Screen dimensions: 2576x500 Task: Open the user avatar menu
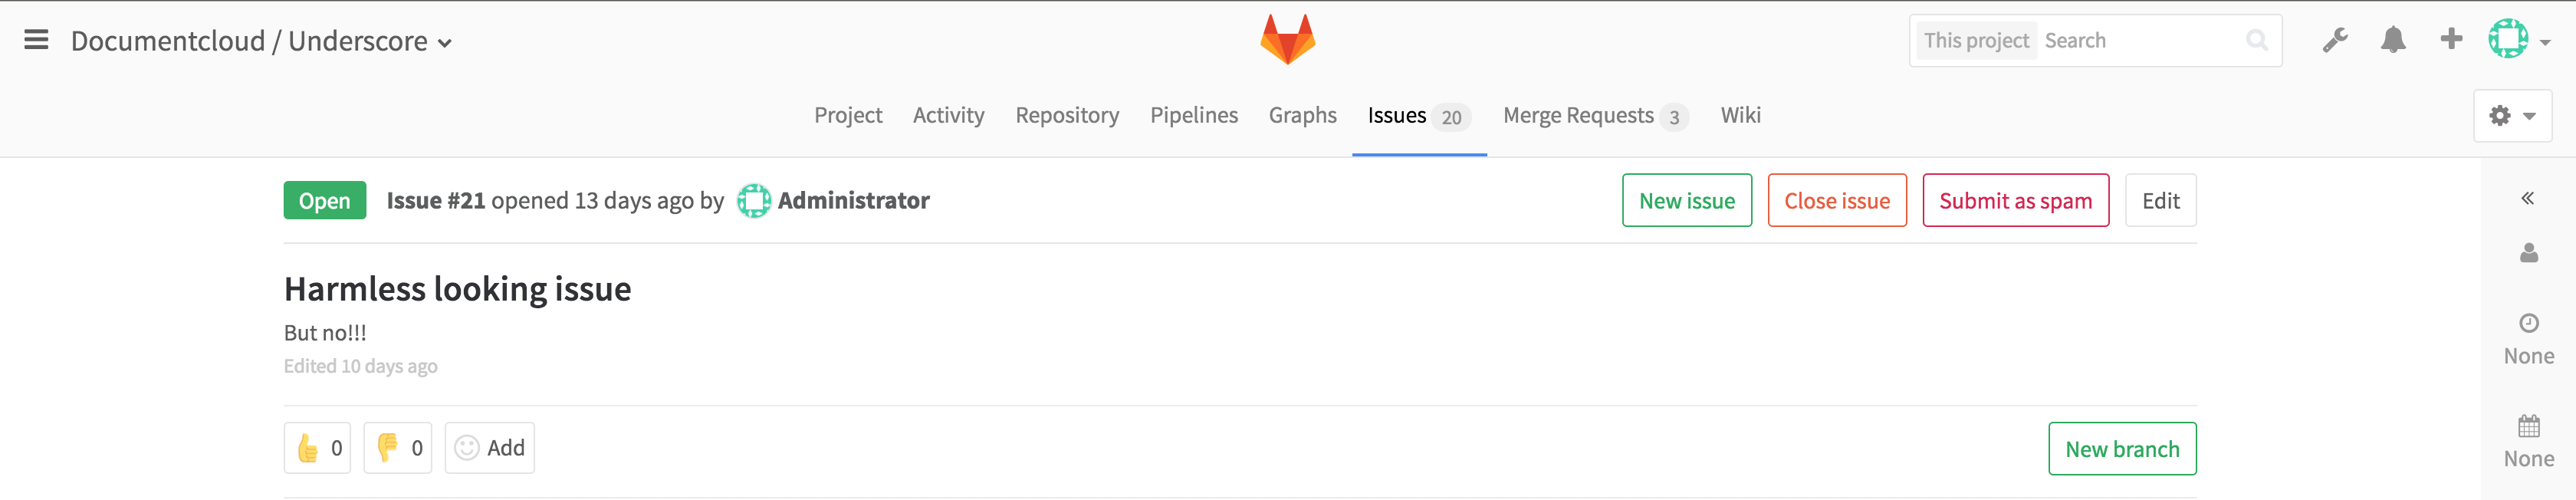point(2511,40)
